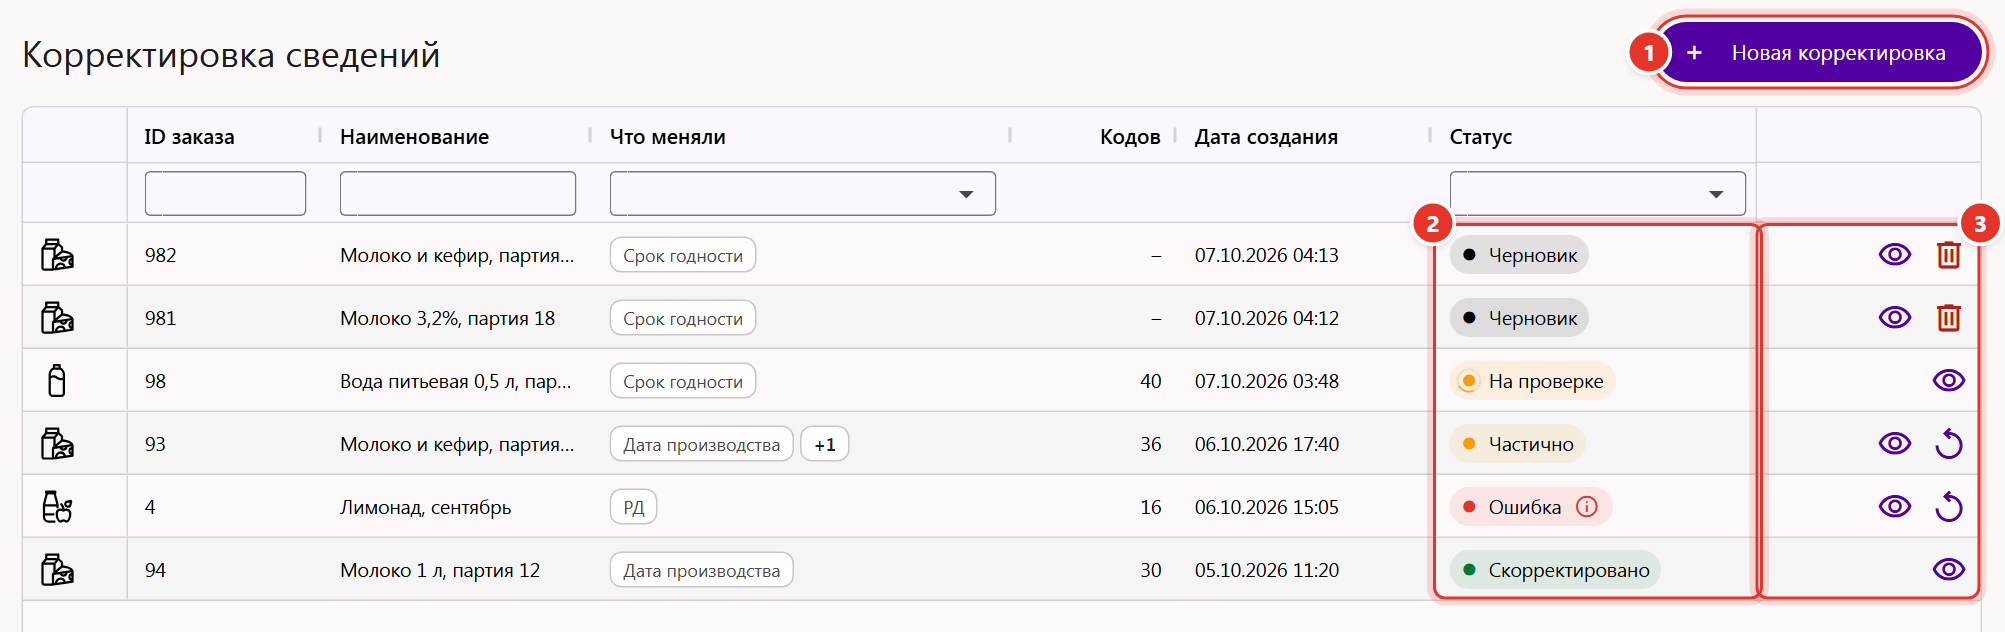Screen dimensions: 2005x632
Task: Click the 'На проверке' status badge
Action: click(x=1533, y=381)
